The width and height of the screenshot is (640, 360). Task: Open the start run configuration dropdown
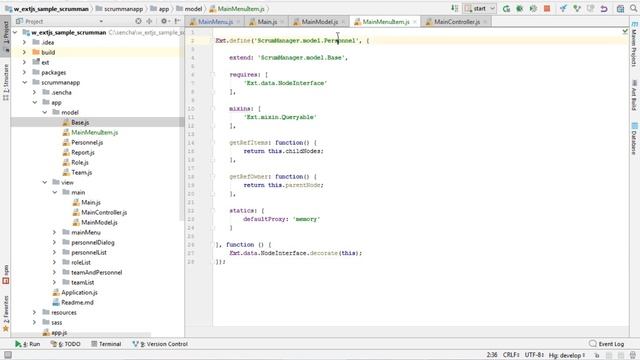480,9
